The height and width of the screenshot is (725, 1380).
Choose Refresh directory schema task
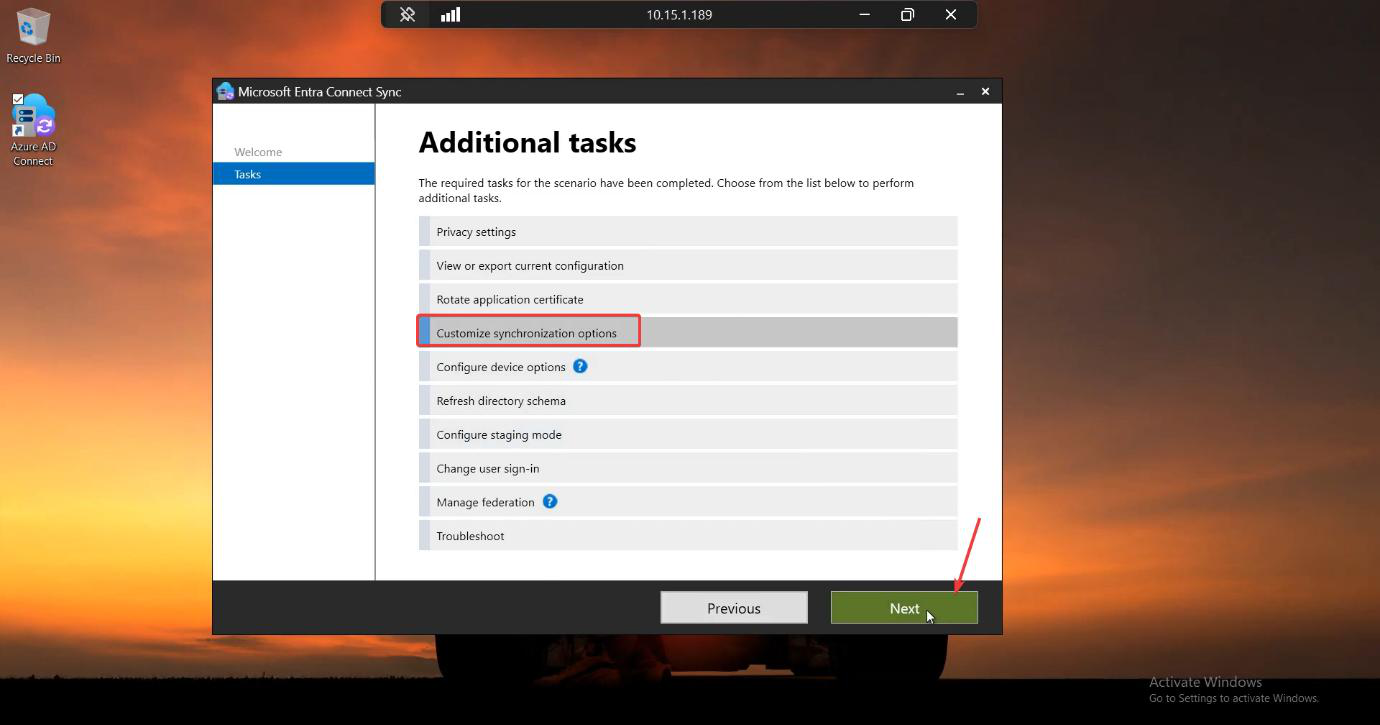pyautogui.click(x=688, y=400)
